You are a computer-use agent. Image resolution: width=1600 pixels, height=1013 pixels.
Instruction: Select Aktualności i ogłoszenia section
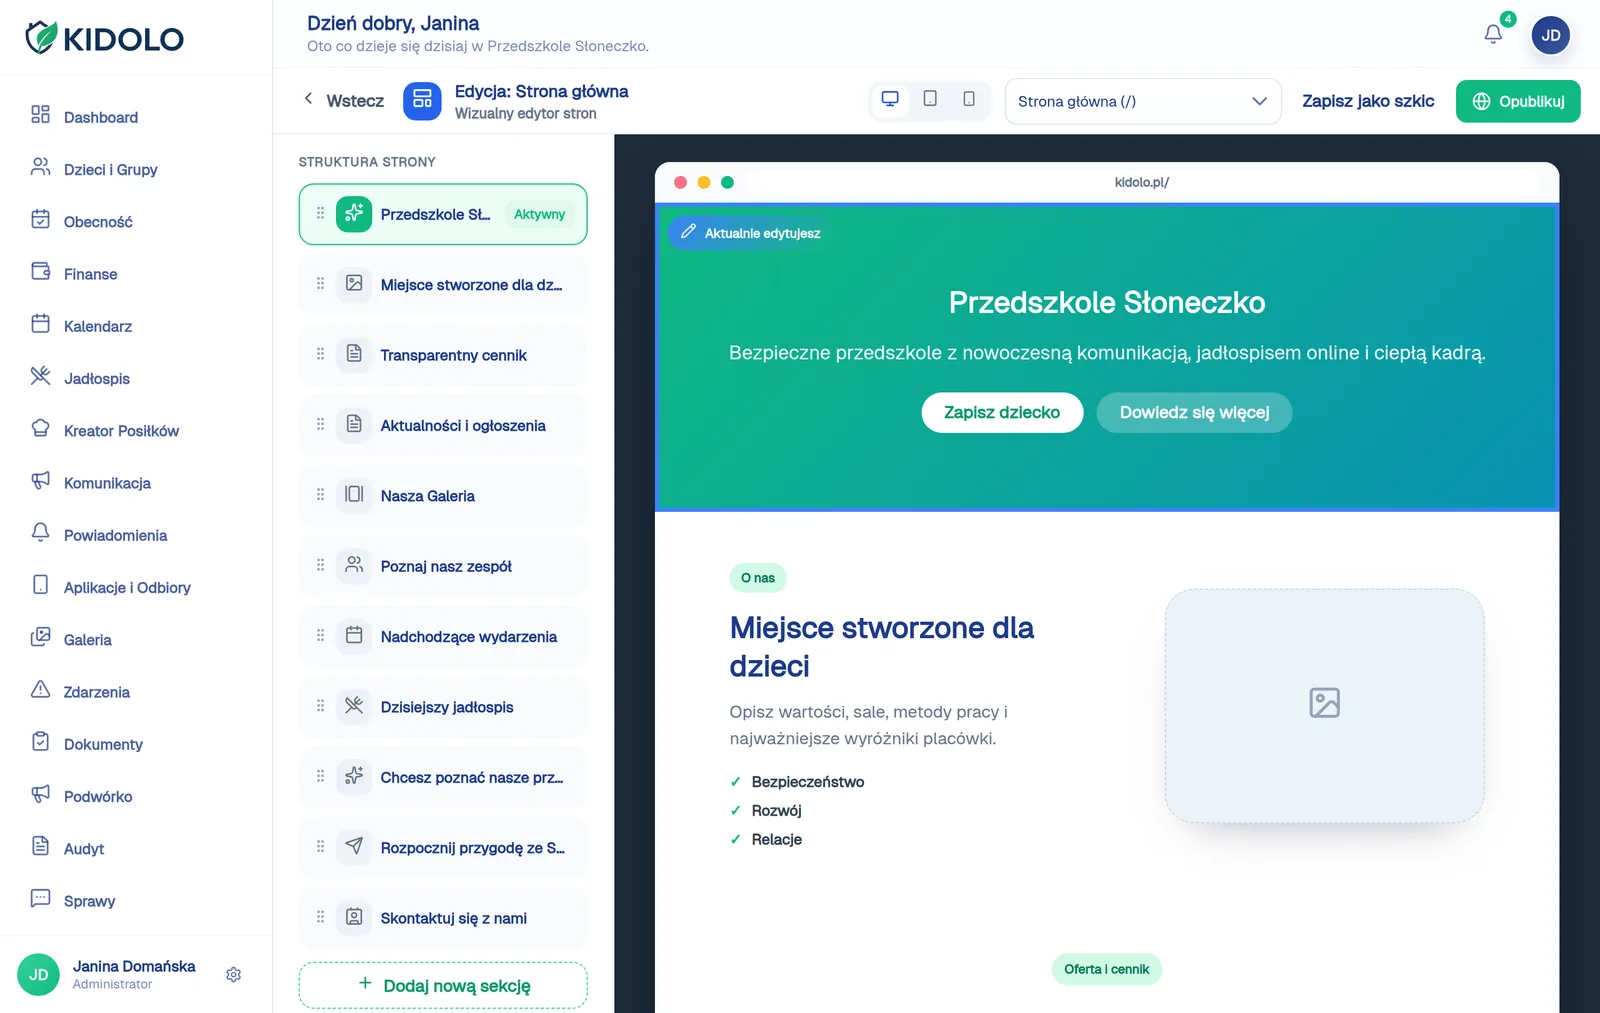pyautogui.click(x=443, y=425)
